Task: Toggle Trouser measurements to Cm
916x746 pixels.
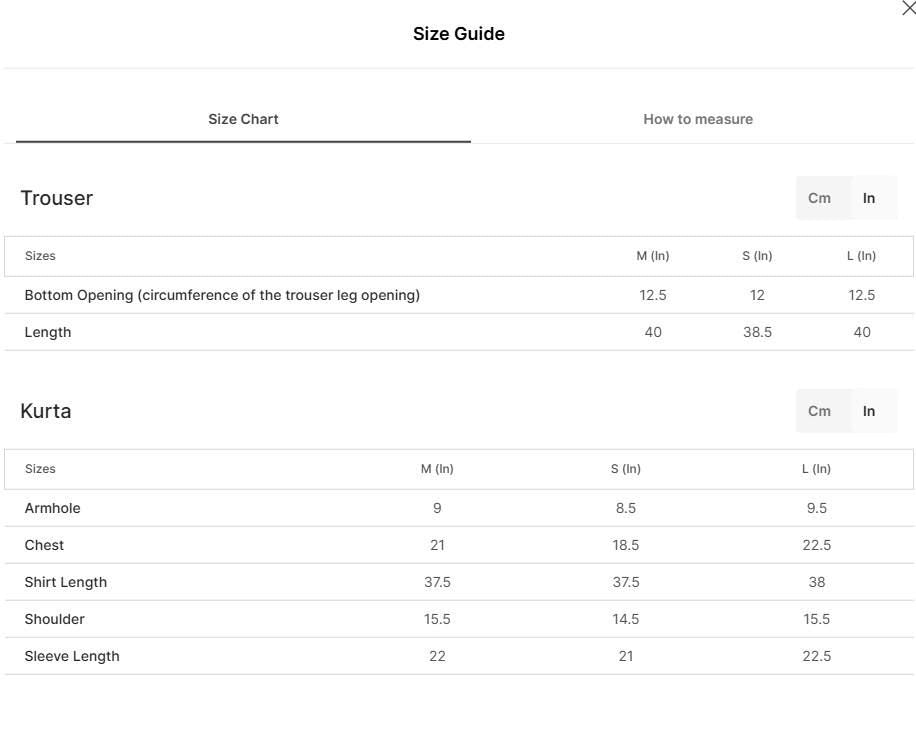Action: [819, 198]
